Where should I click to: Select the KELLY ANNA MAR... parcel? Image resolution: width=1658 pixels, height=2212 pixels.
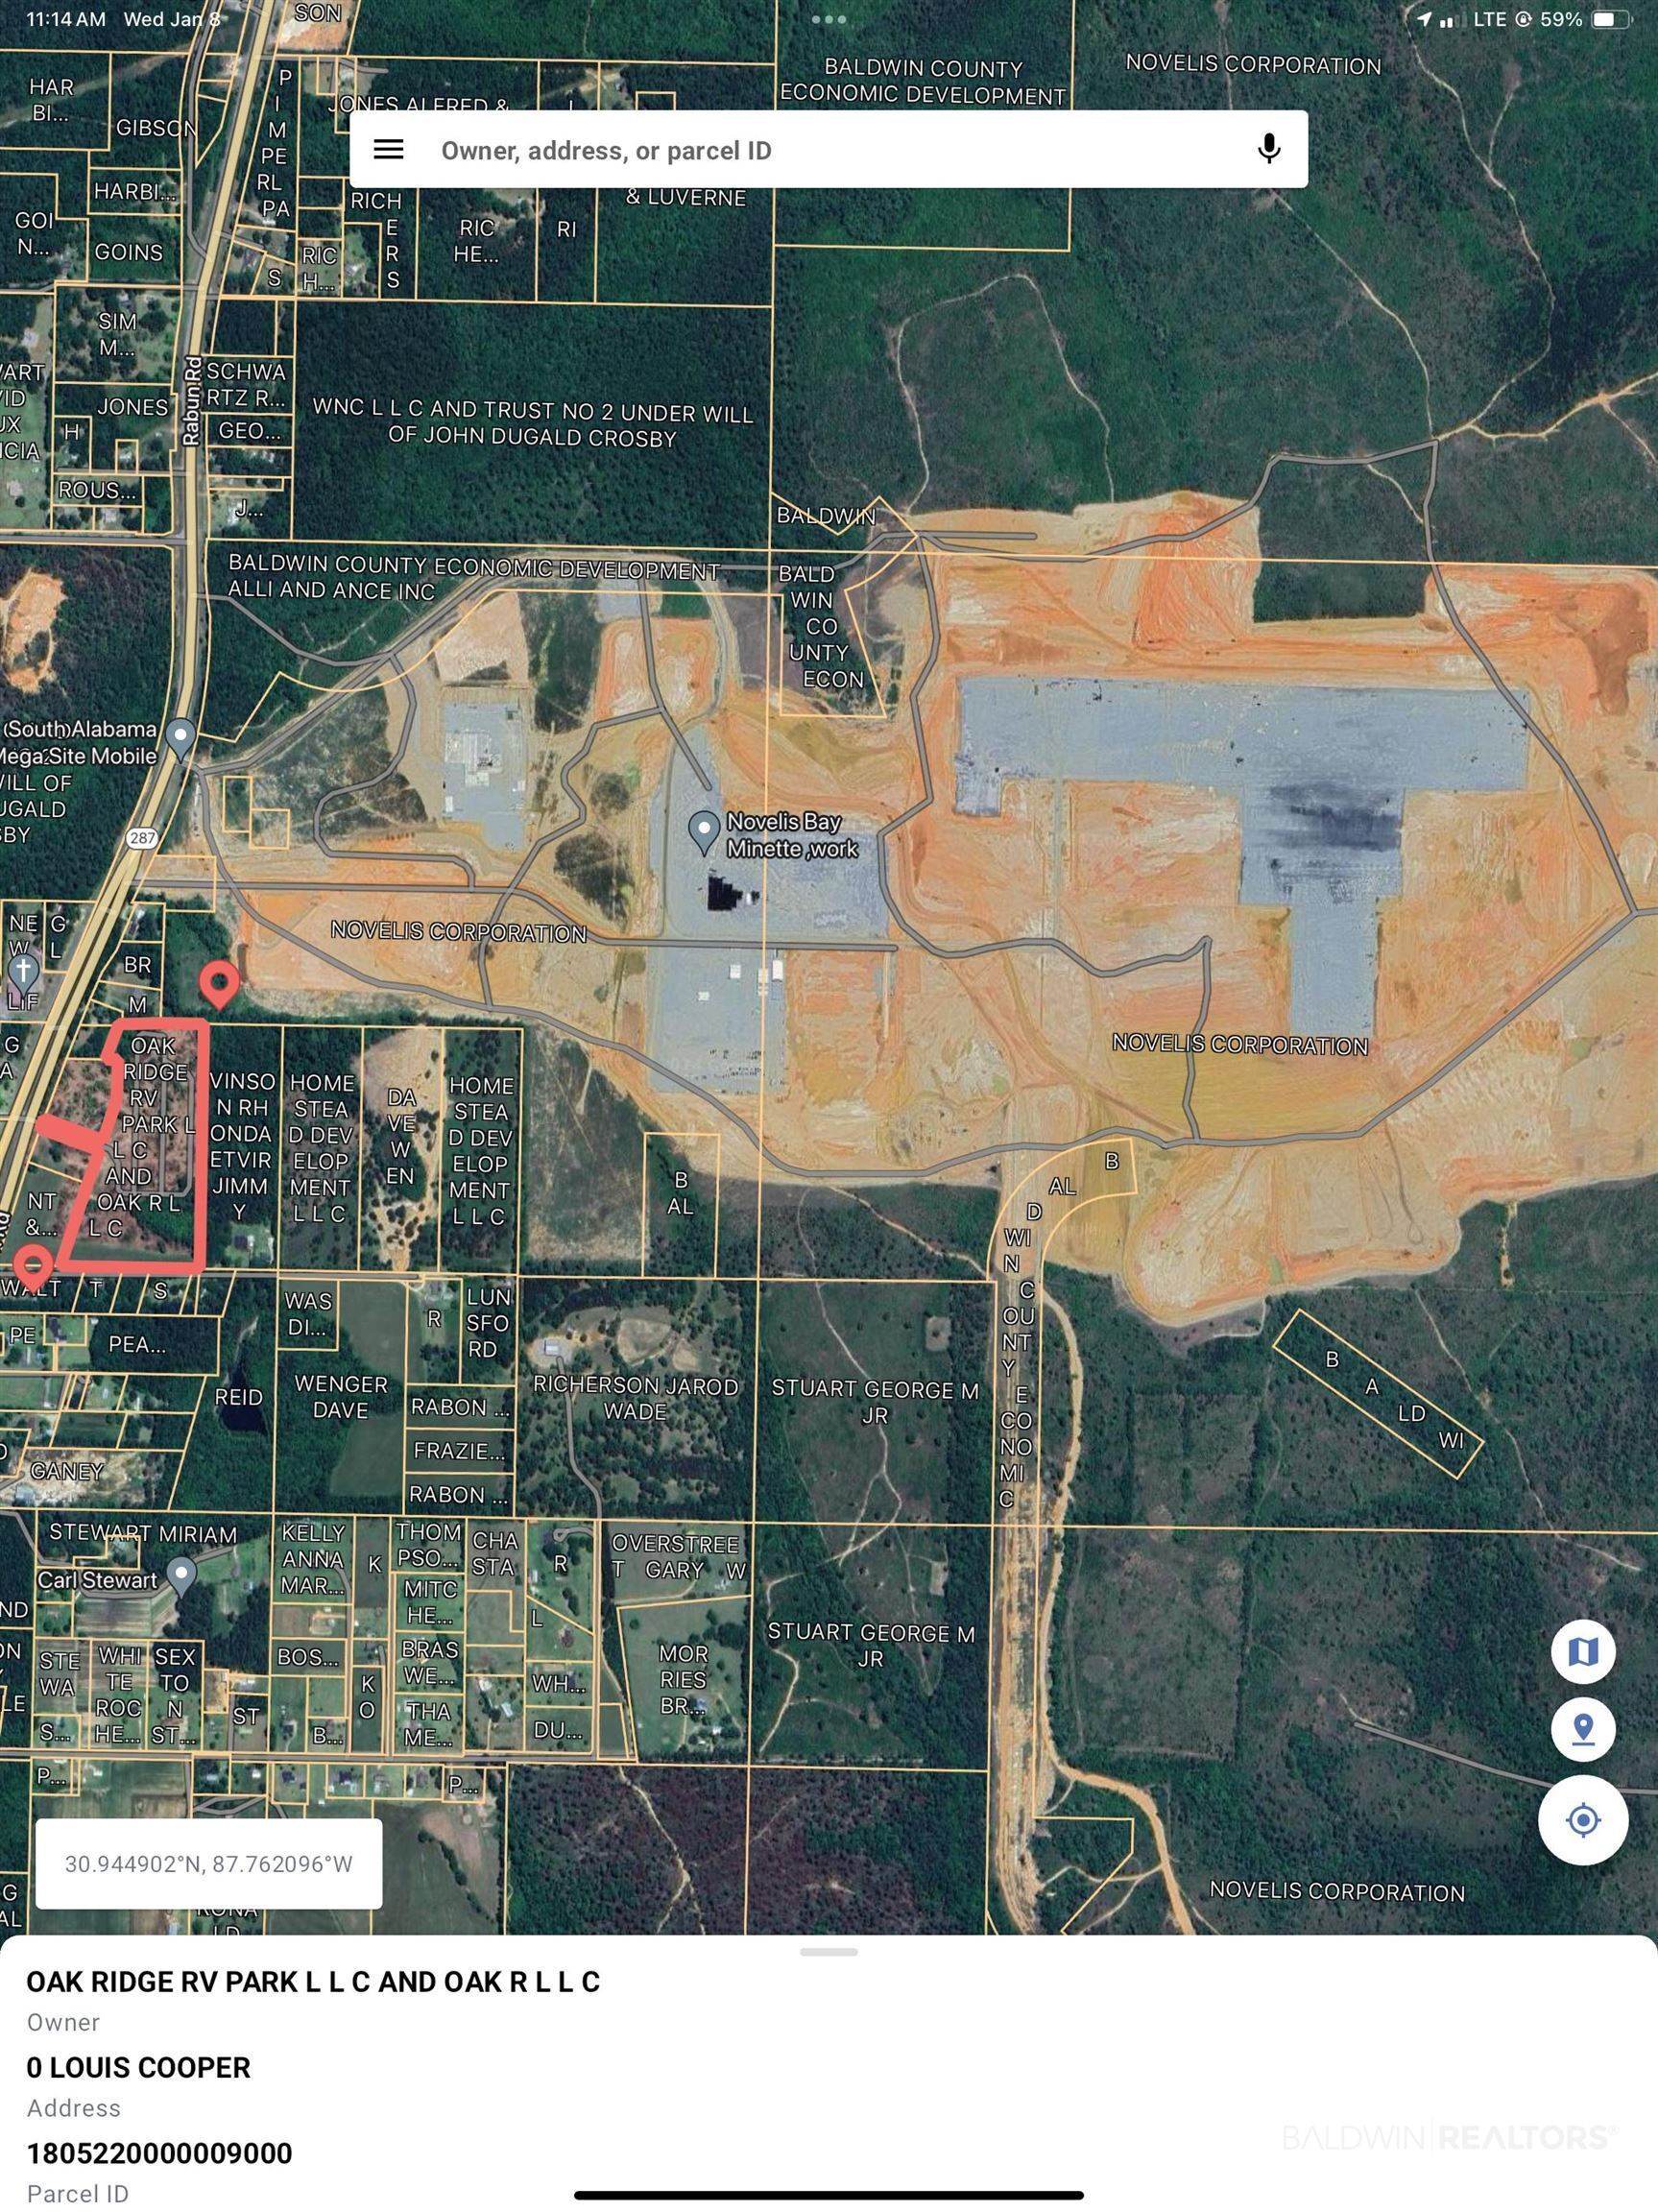tap(313, 1558)
